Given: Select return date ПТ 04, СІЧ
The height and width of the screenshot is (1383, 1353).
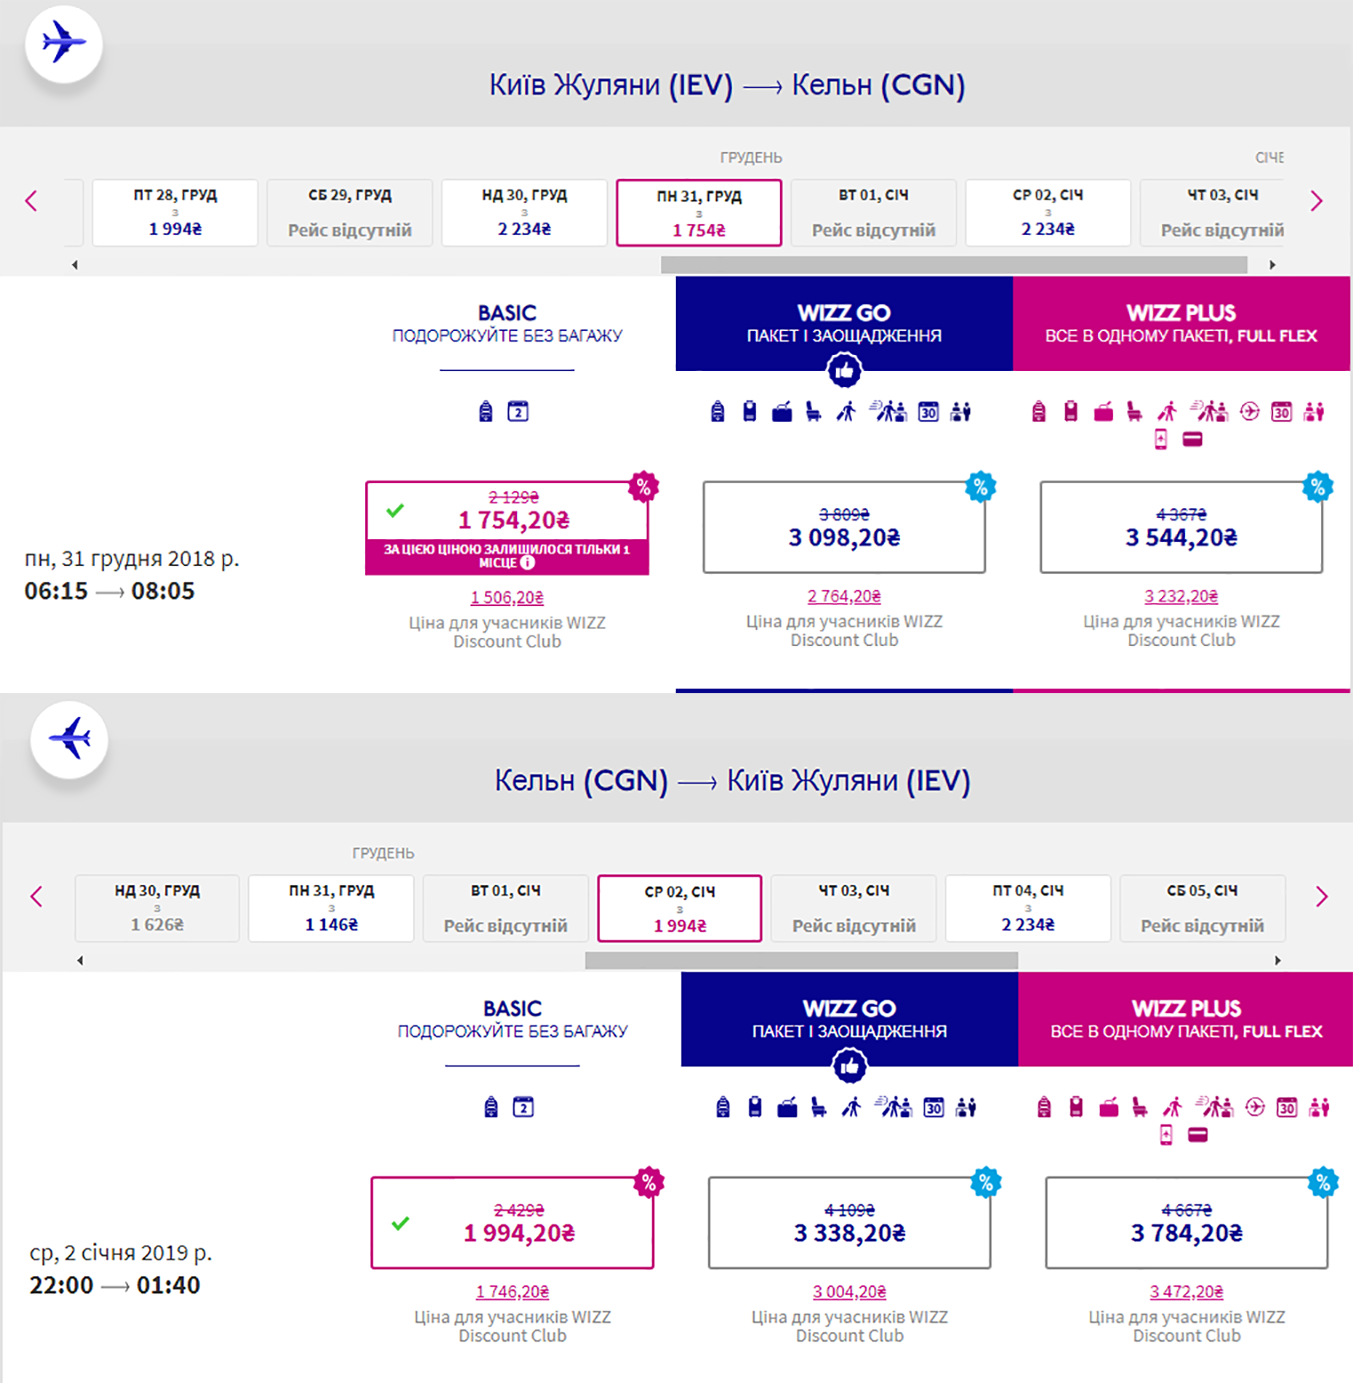Looking at the screenshot, I should point(1028,908).
